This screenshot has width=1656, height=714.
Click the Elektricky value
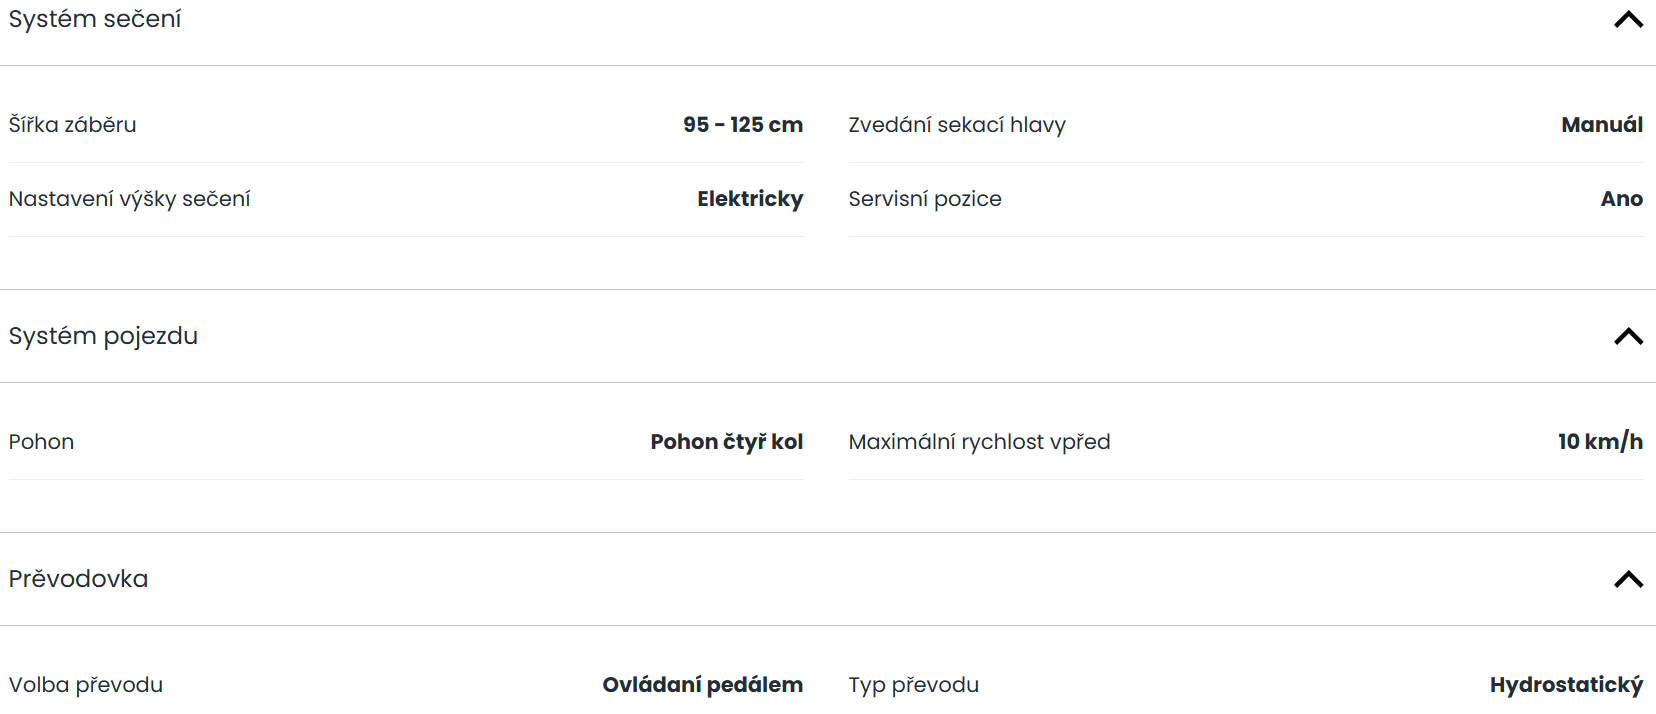coord(750,199)
